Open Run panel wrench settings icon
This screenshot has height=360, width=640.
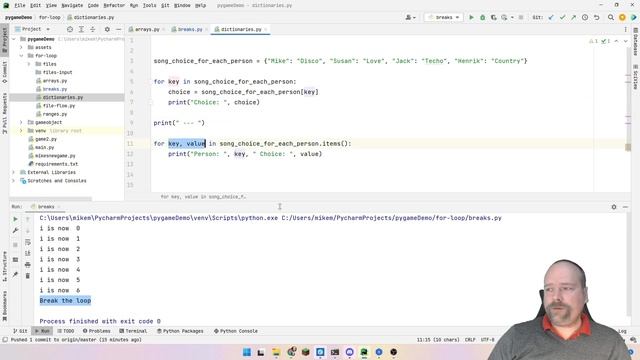tap(16, 231)
